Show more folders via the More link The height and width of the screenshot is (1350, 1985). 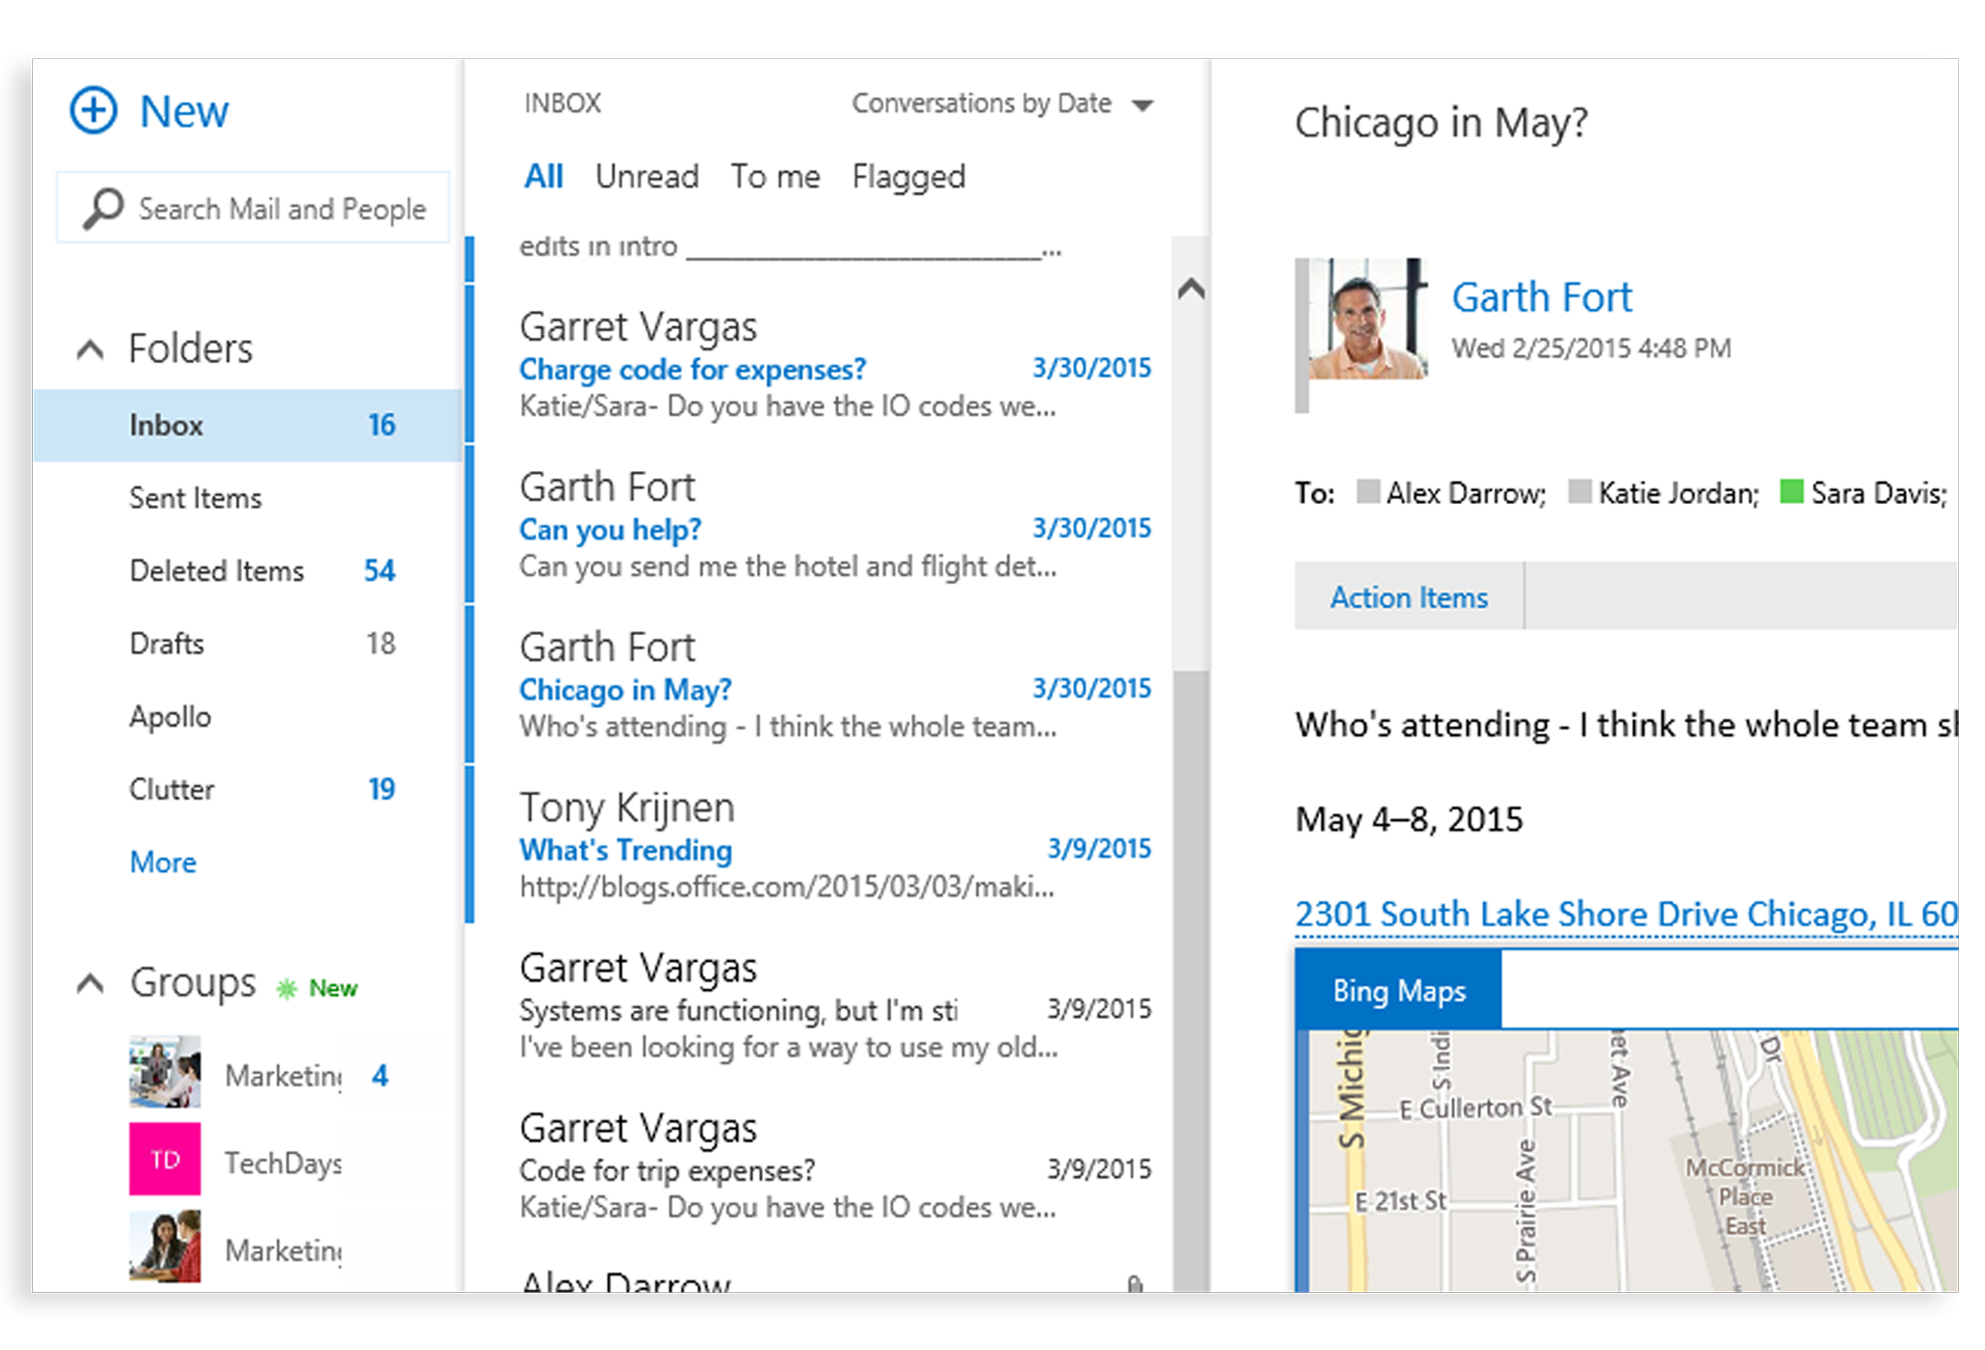163,862
